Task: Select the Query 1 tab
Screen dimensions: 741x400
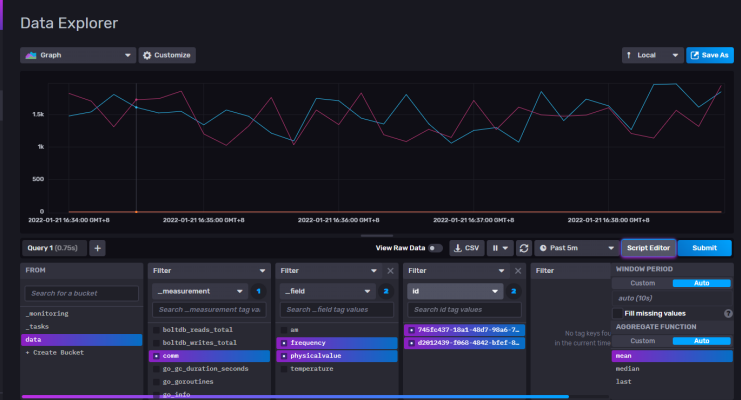Action: (x=52, y=248)
